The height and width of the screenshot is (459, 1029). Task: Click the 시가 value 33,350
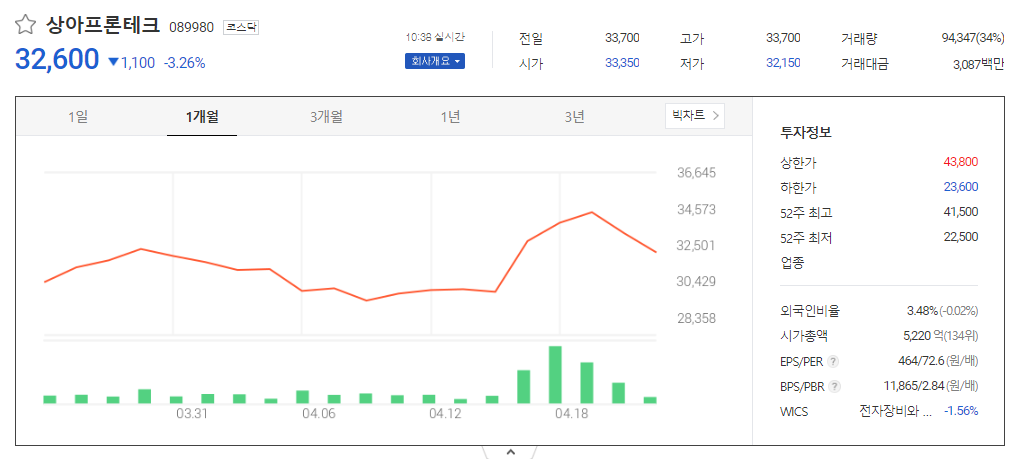click(x=622, y=64)
